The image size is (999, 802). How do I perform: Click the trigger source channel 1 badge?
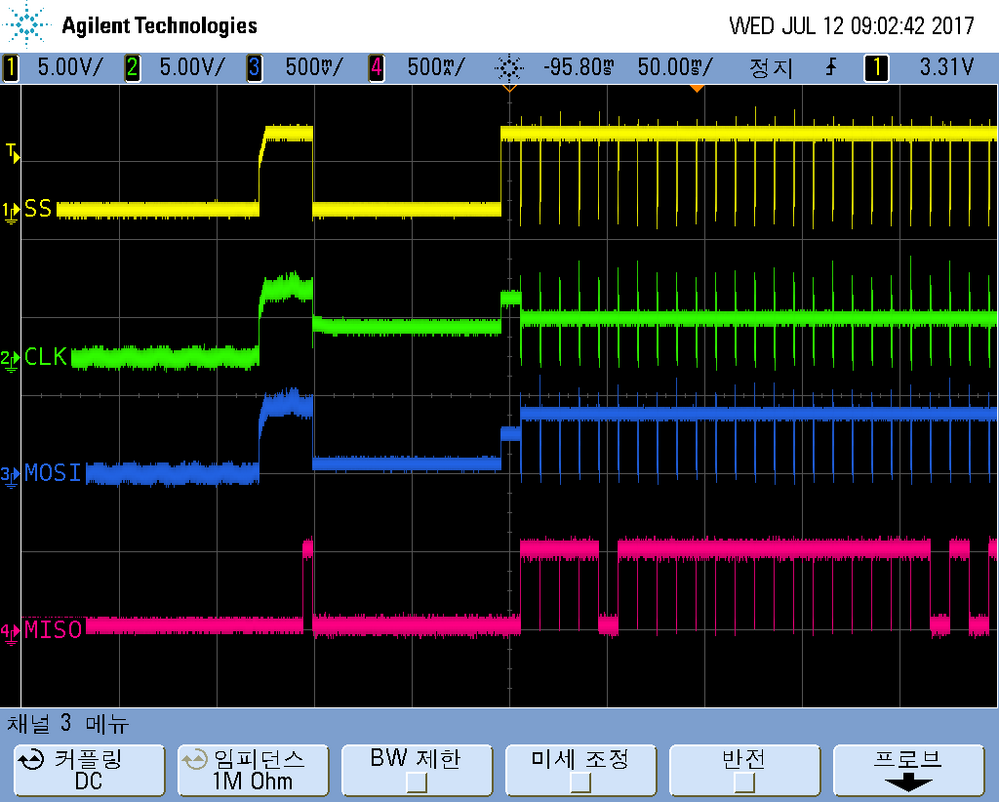coord(876,68)
